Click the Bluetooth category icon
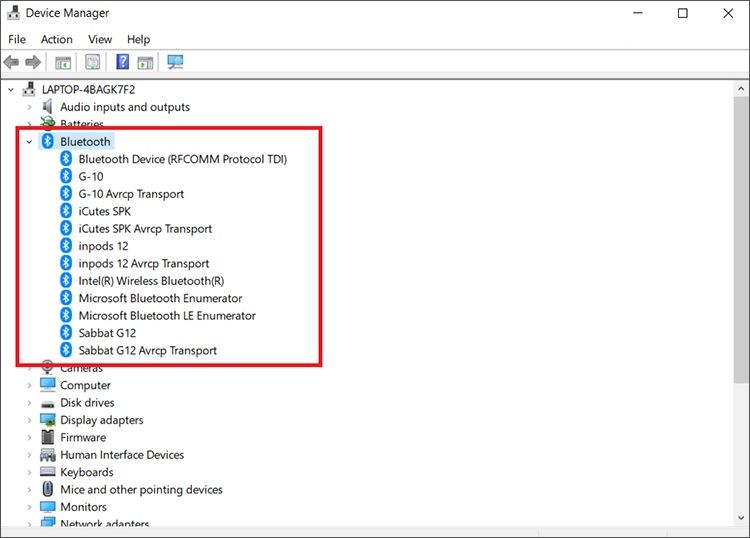 [47, 141]
